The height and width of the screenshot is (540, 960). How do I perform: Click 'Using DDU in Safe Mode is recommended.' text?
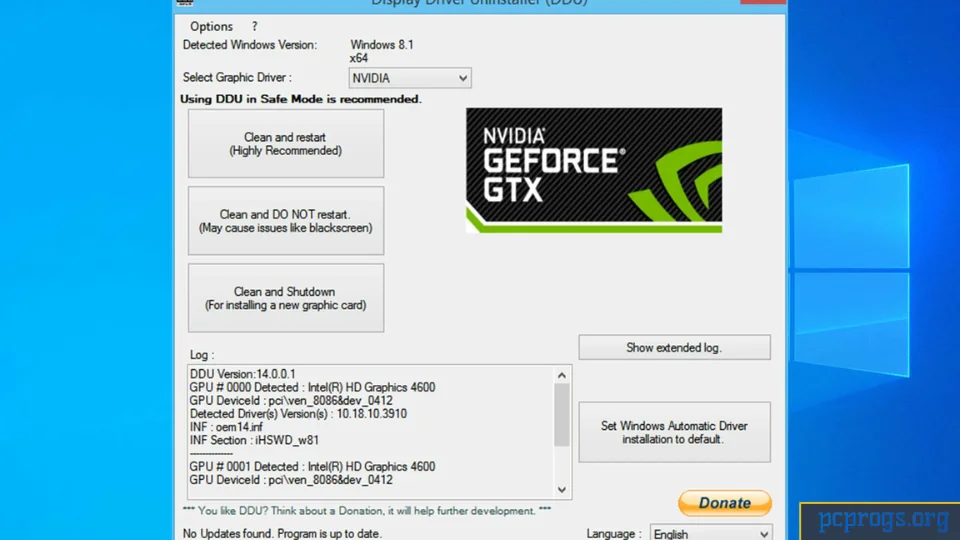301,99
